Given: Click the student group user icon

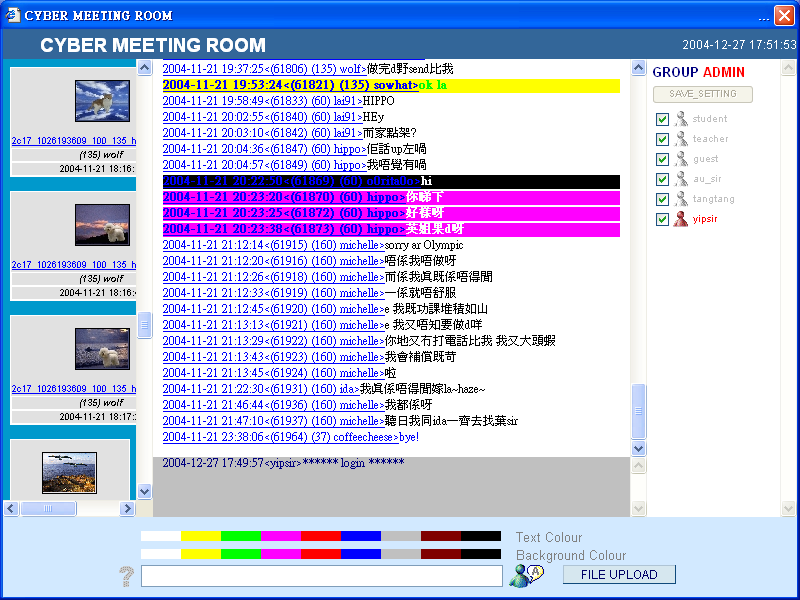Looking at the screenshot, I should [681, 119].
